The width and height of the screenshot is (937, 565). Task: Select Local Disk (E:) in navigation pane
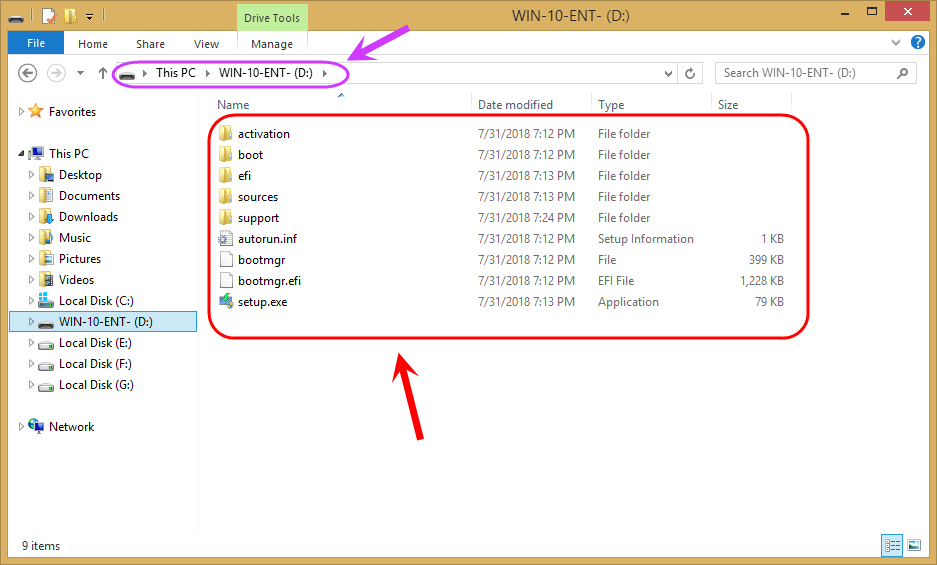[x=95, y=343]
